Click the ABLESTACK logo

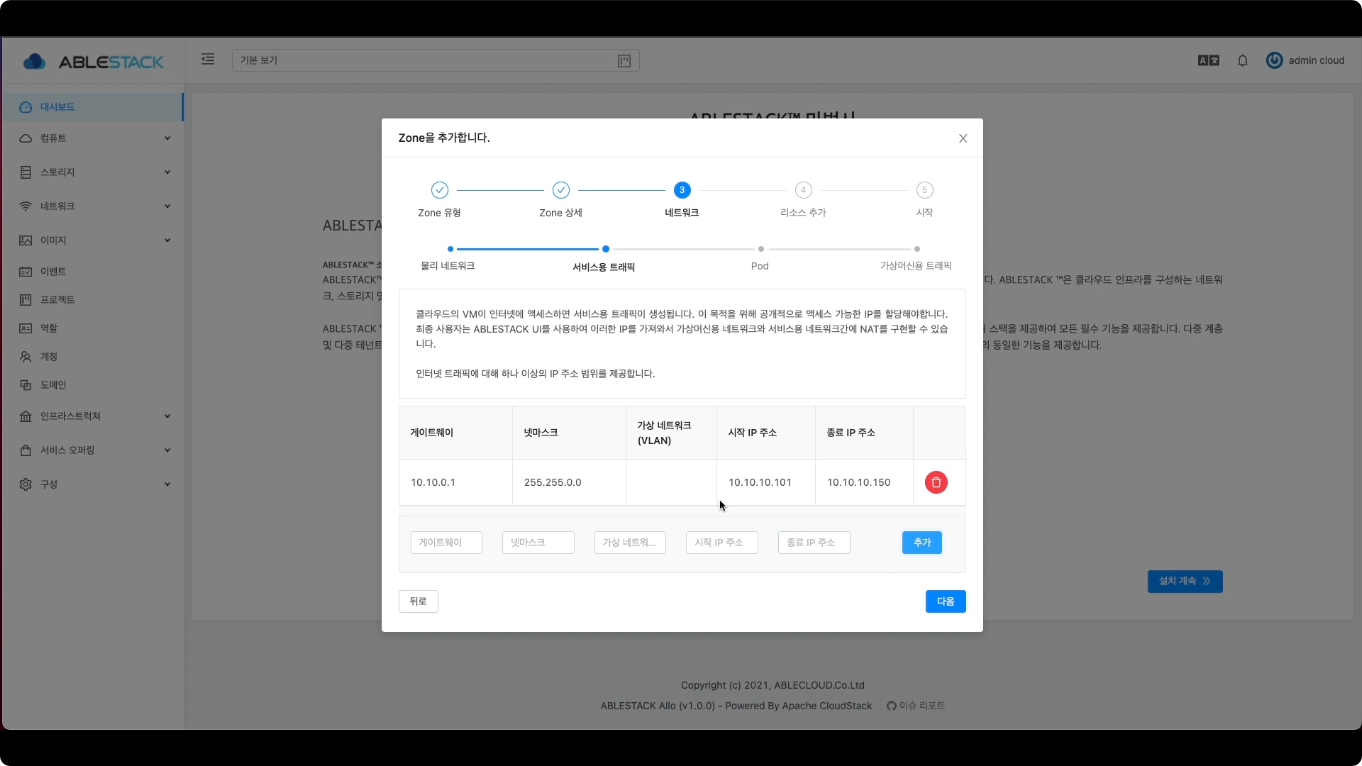click(93, 61)
